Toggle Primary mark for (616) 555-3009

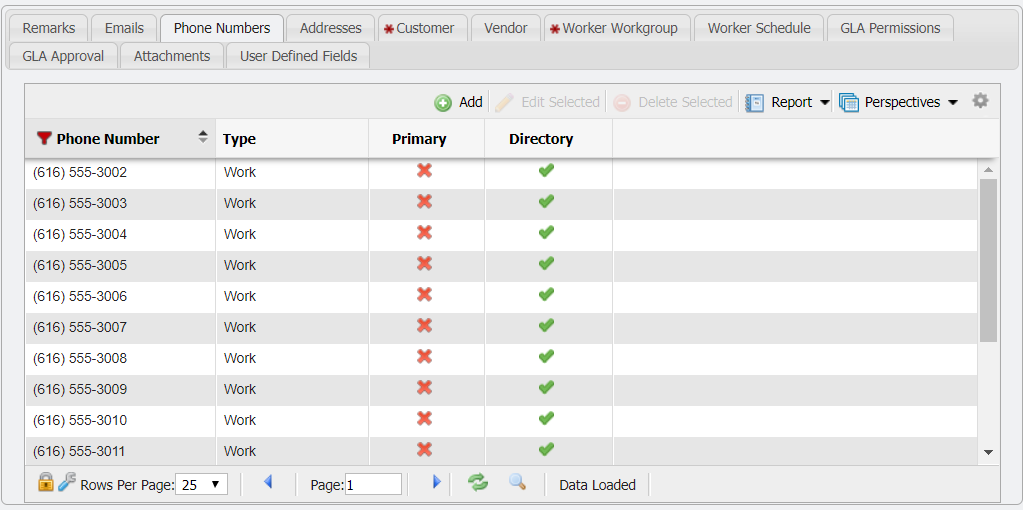point(424,388)
